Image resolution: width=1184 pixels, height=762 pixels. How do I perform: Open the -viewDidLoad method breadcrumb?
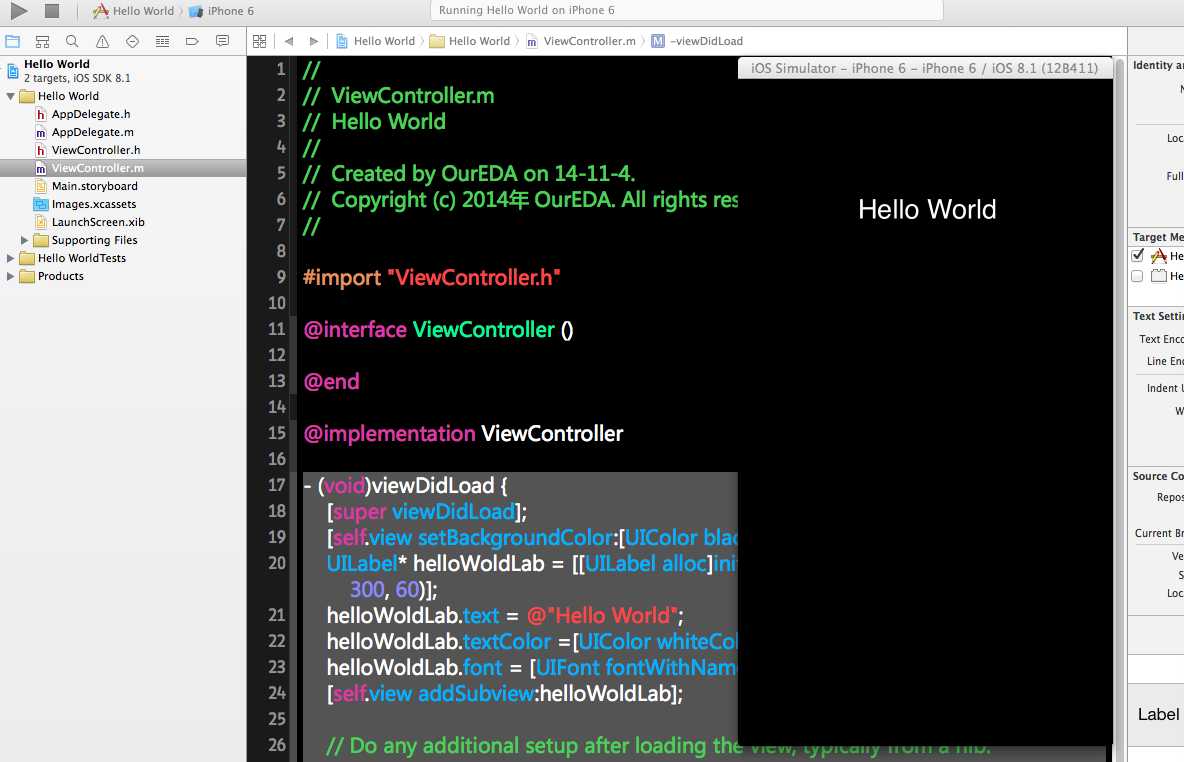pos(697,42)
